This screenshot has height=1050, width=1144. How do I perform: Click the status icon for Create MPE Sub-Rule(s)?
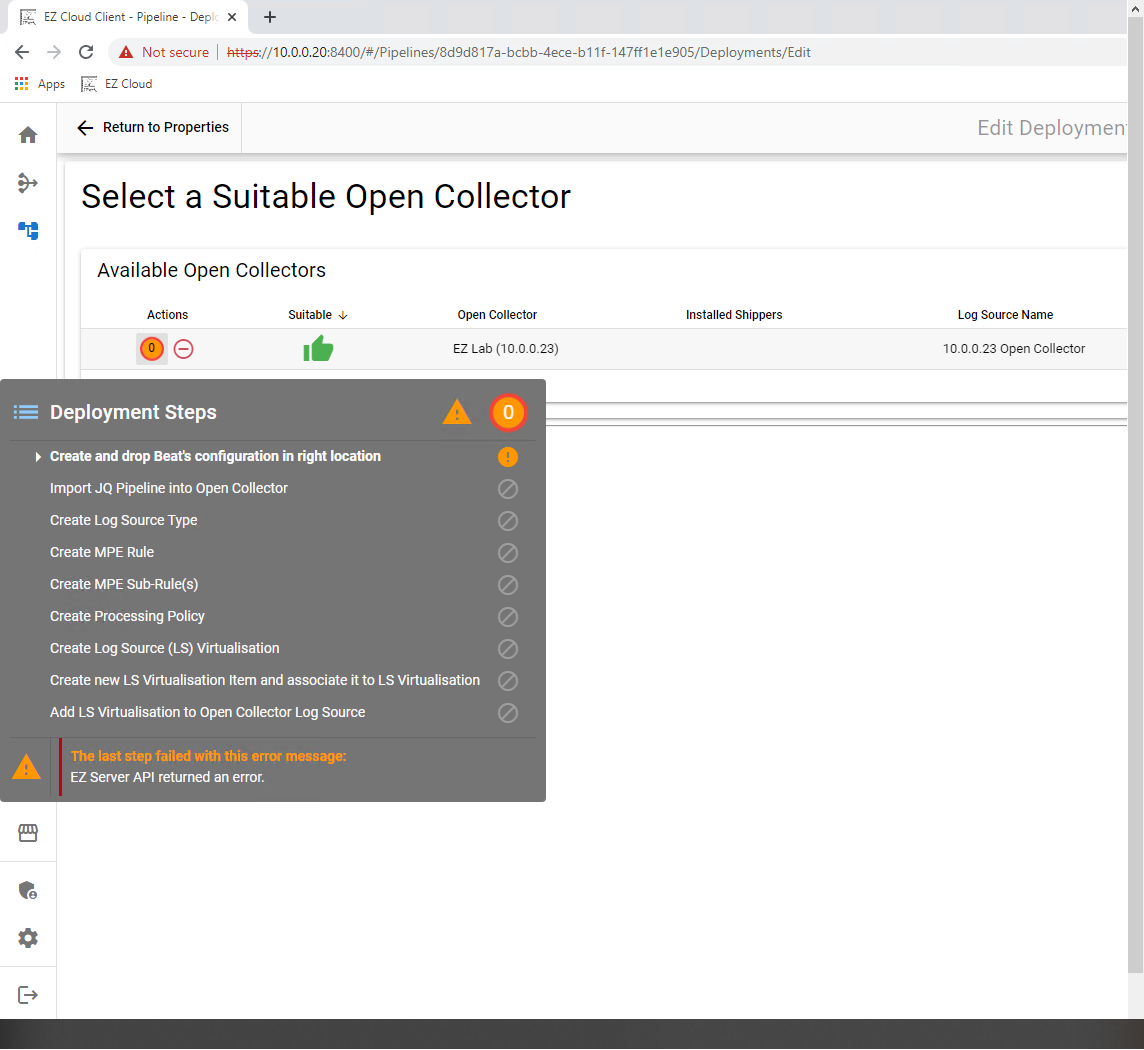tap(508, 585)
